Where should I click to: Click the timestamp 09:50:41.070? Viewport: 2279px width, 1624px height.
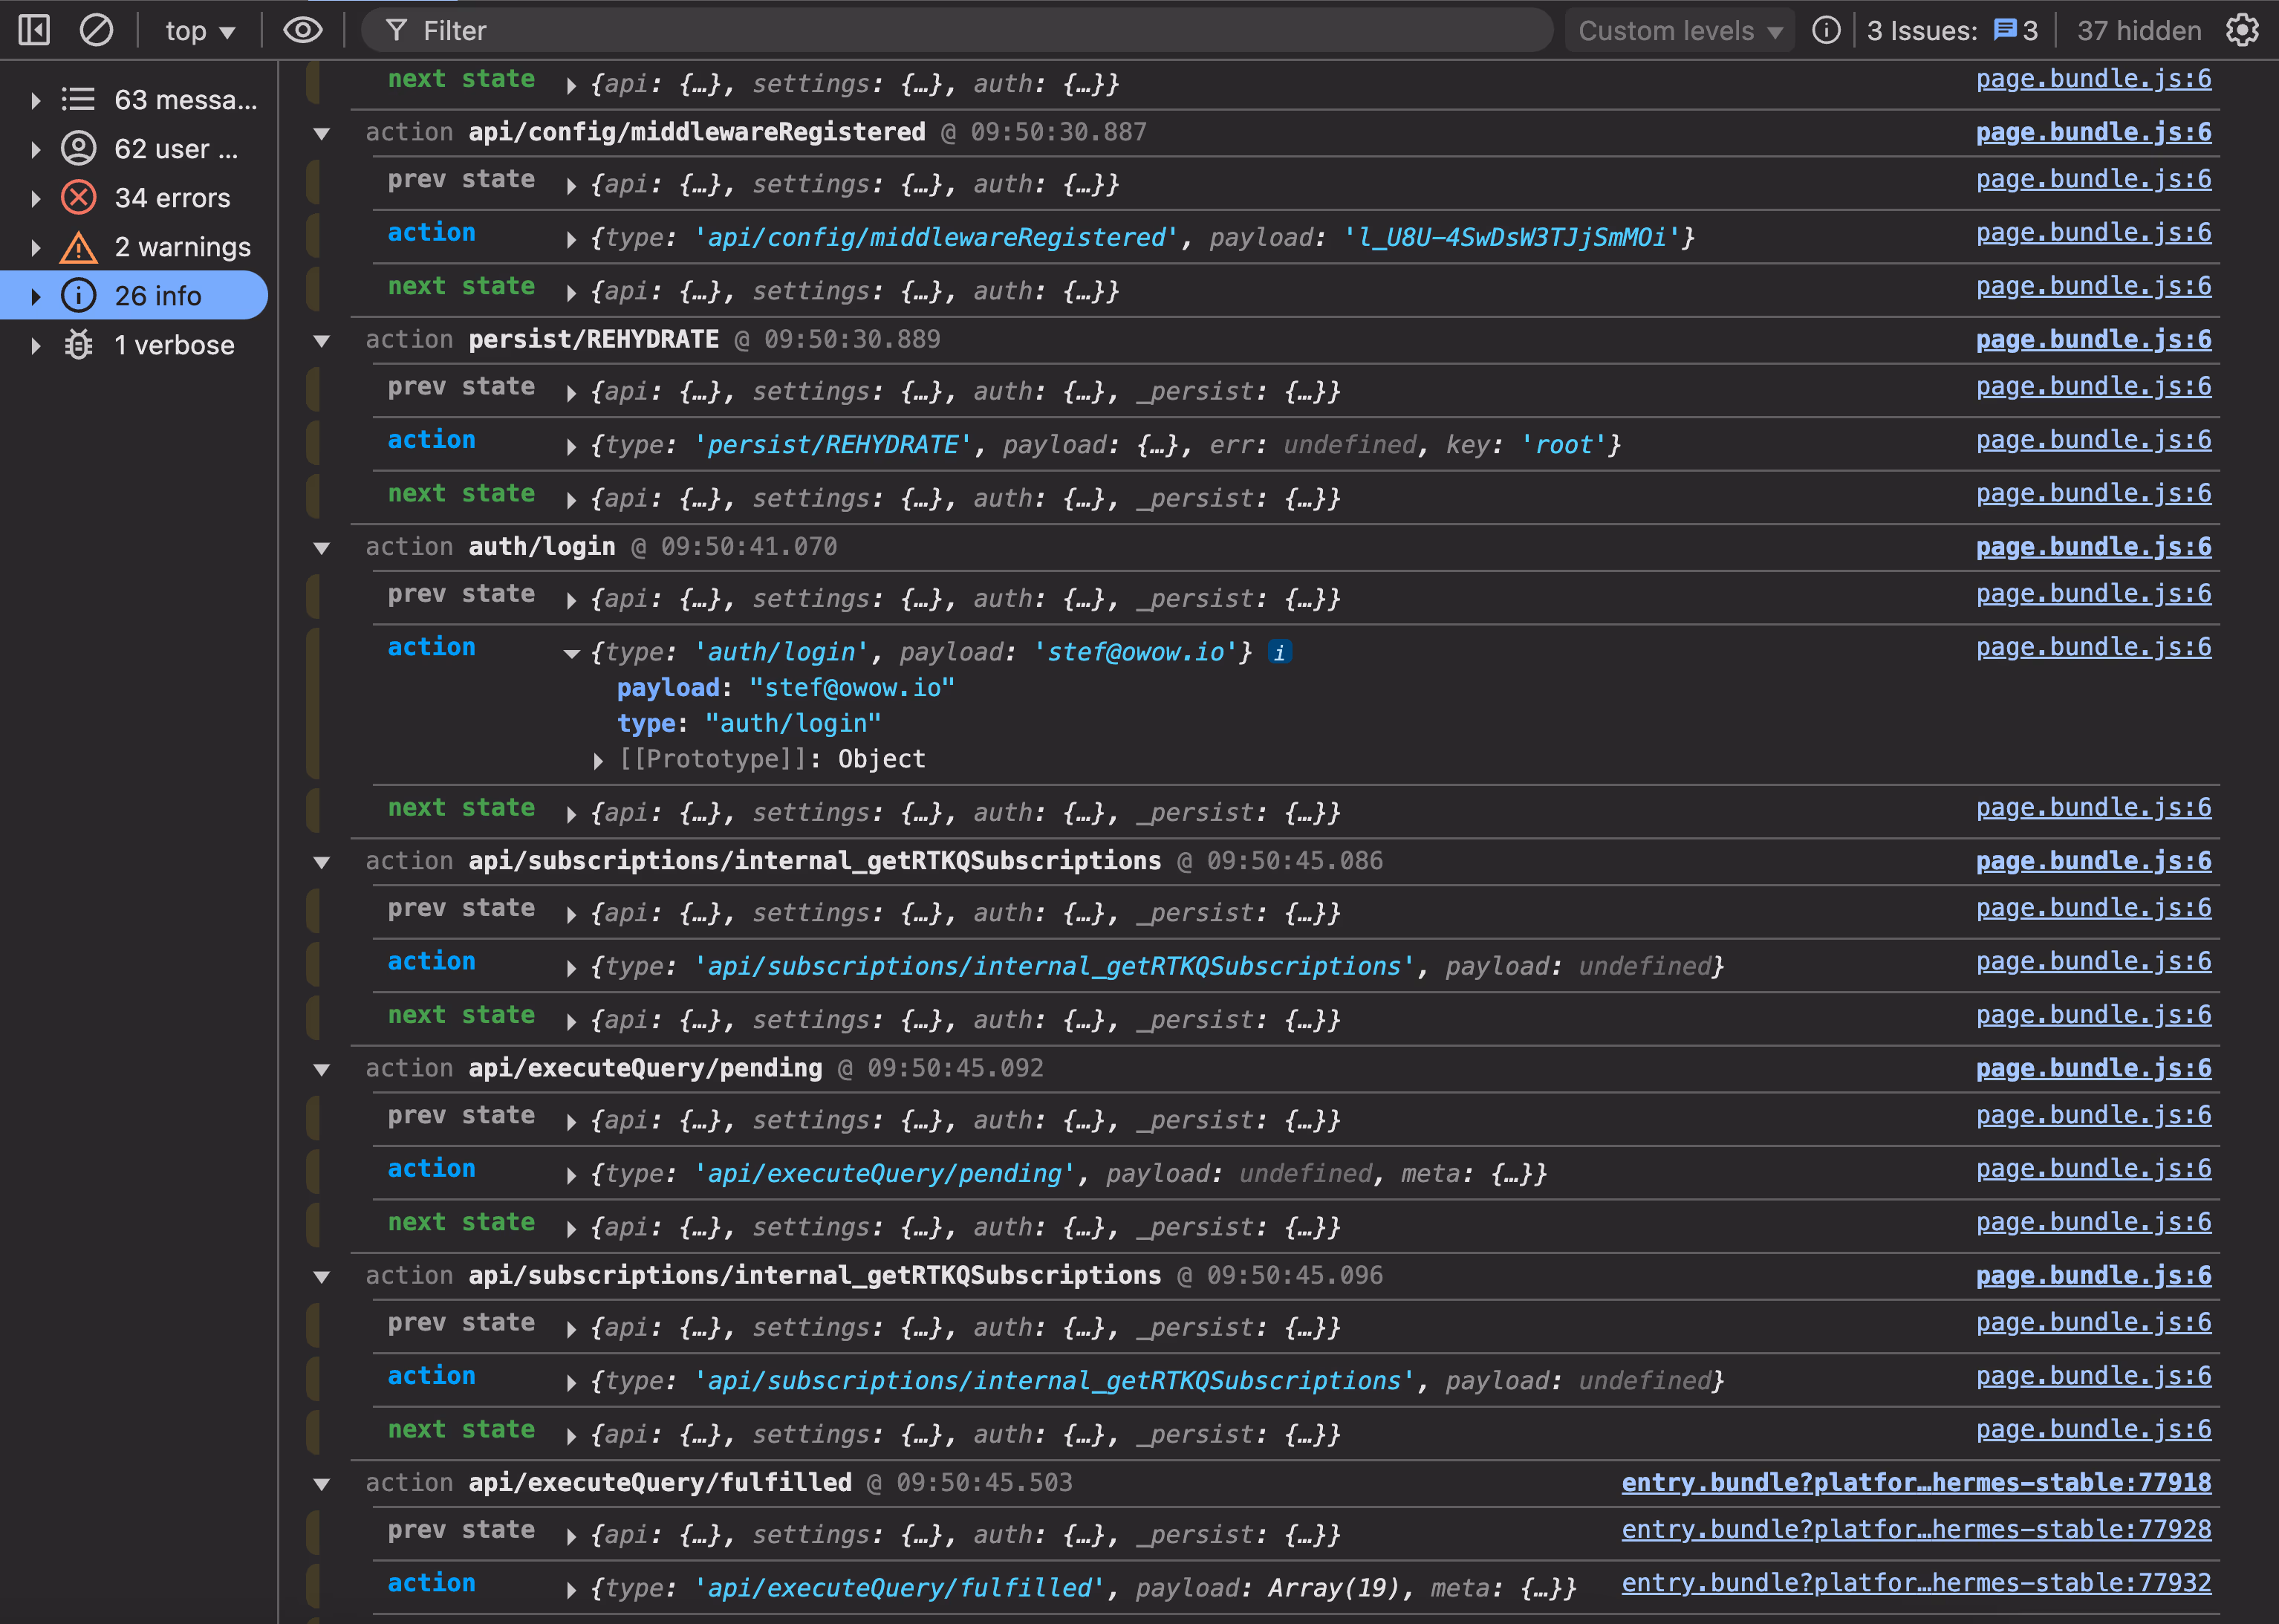click(749, 547)
